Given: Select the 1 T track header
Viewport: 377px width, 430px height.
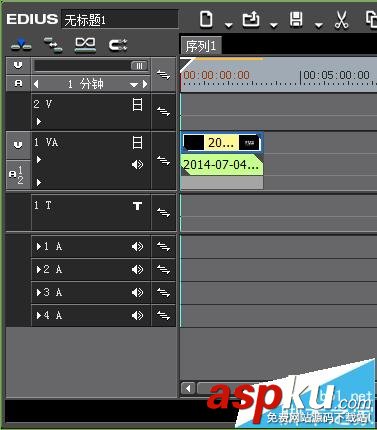Looking at the screenshot, I should [91, 213].
